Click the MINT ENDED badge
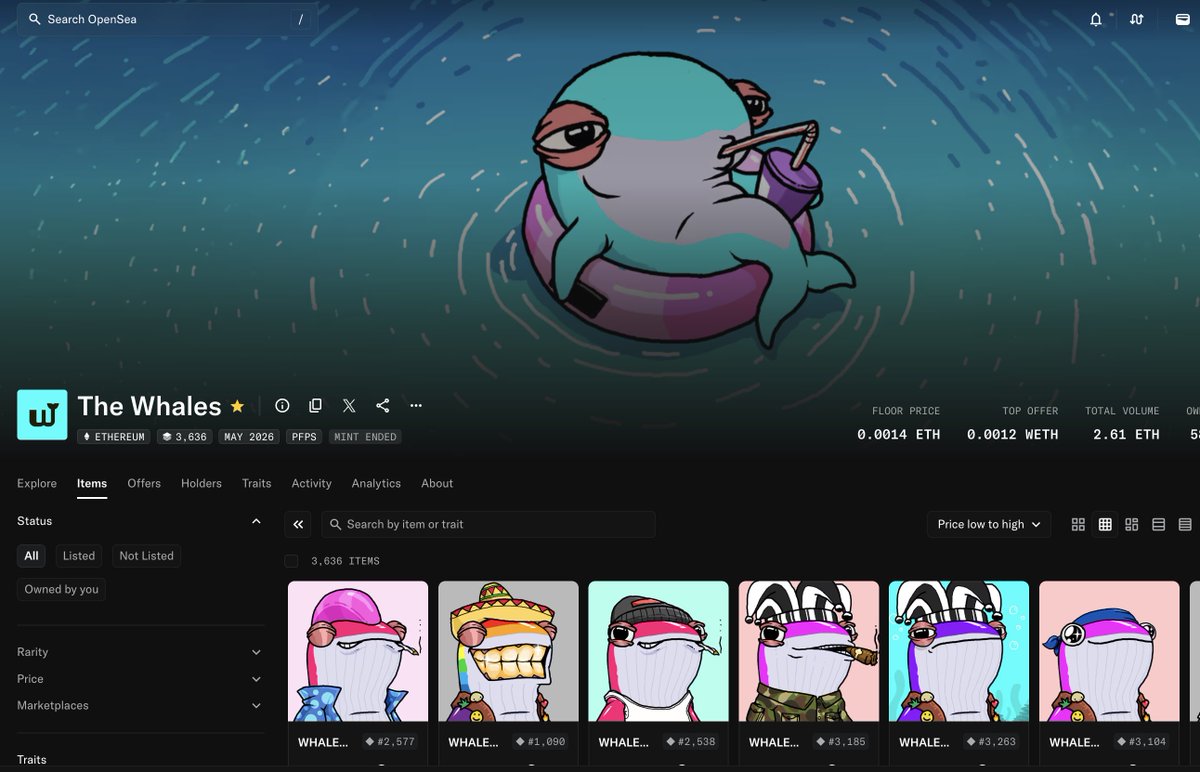Image resolution: width=1200 pixels, height=772 pixels. click(x=365, y=437)
